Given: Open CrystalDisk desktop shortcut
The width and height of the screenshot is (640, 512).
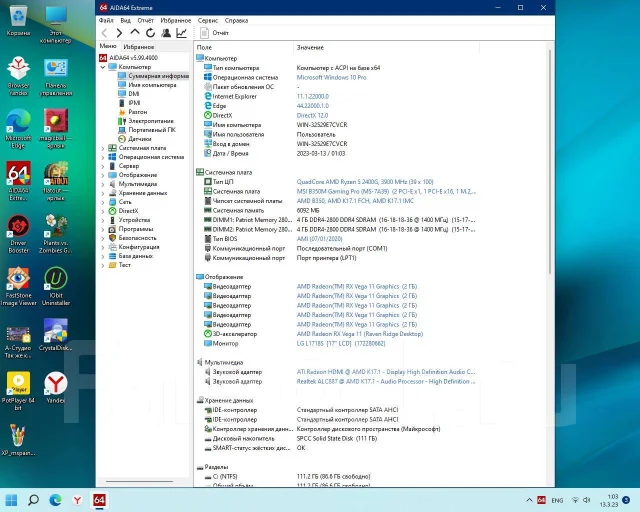Looking at the screenshot, I should [56, 336].
